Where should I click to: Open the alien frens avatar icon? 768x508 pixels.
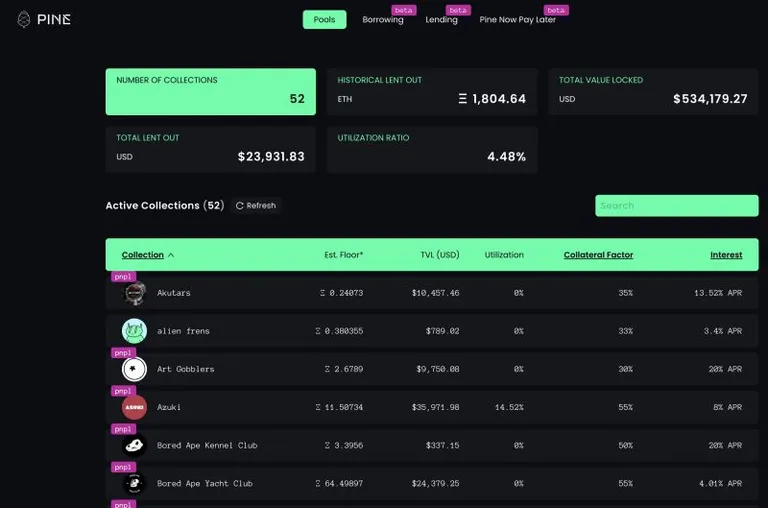(x=134, y=331)
